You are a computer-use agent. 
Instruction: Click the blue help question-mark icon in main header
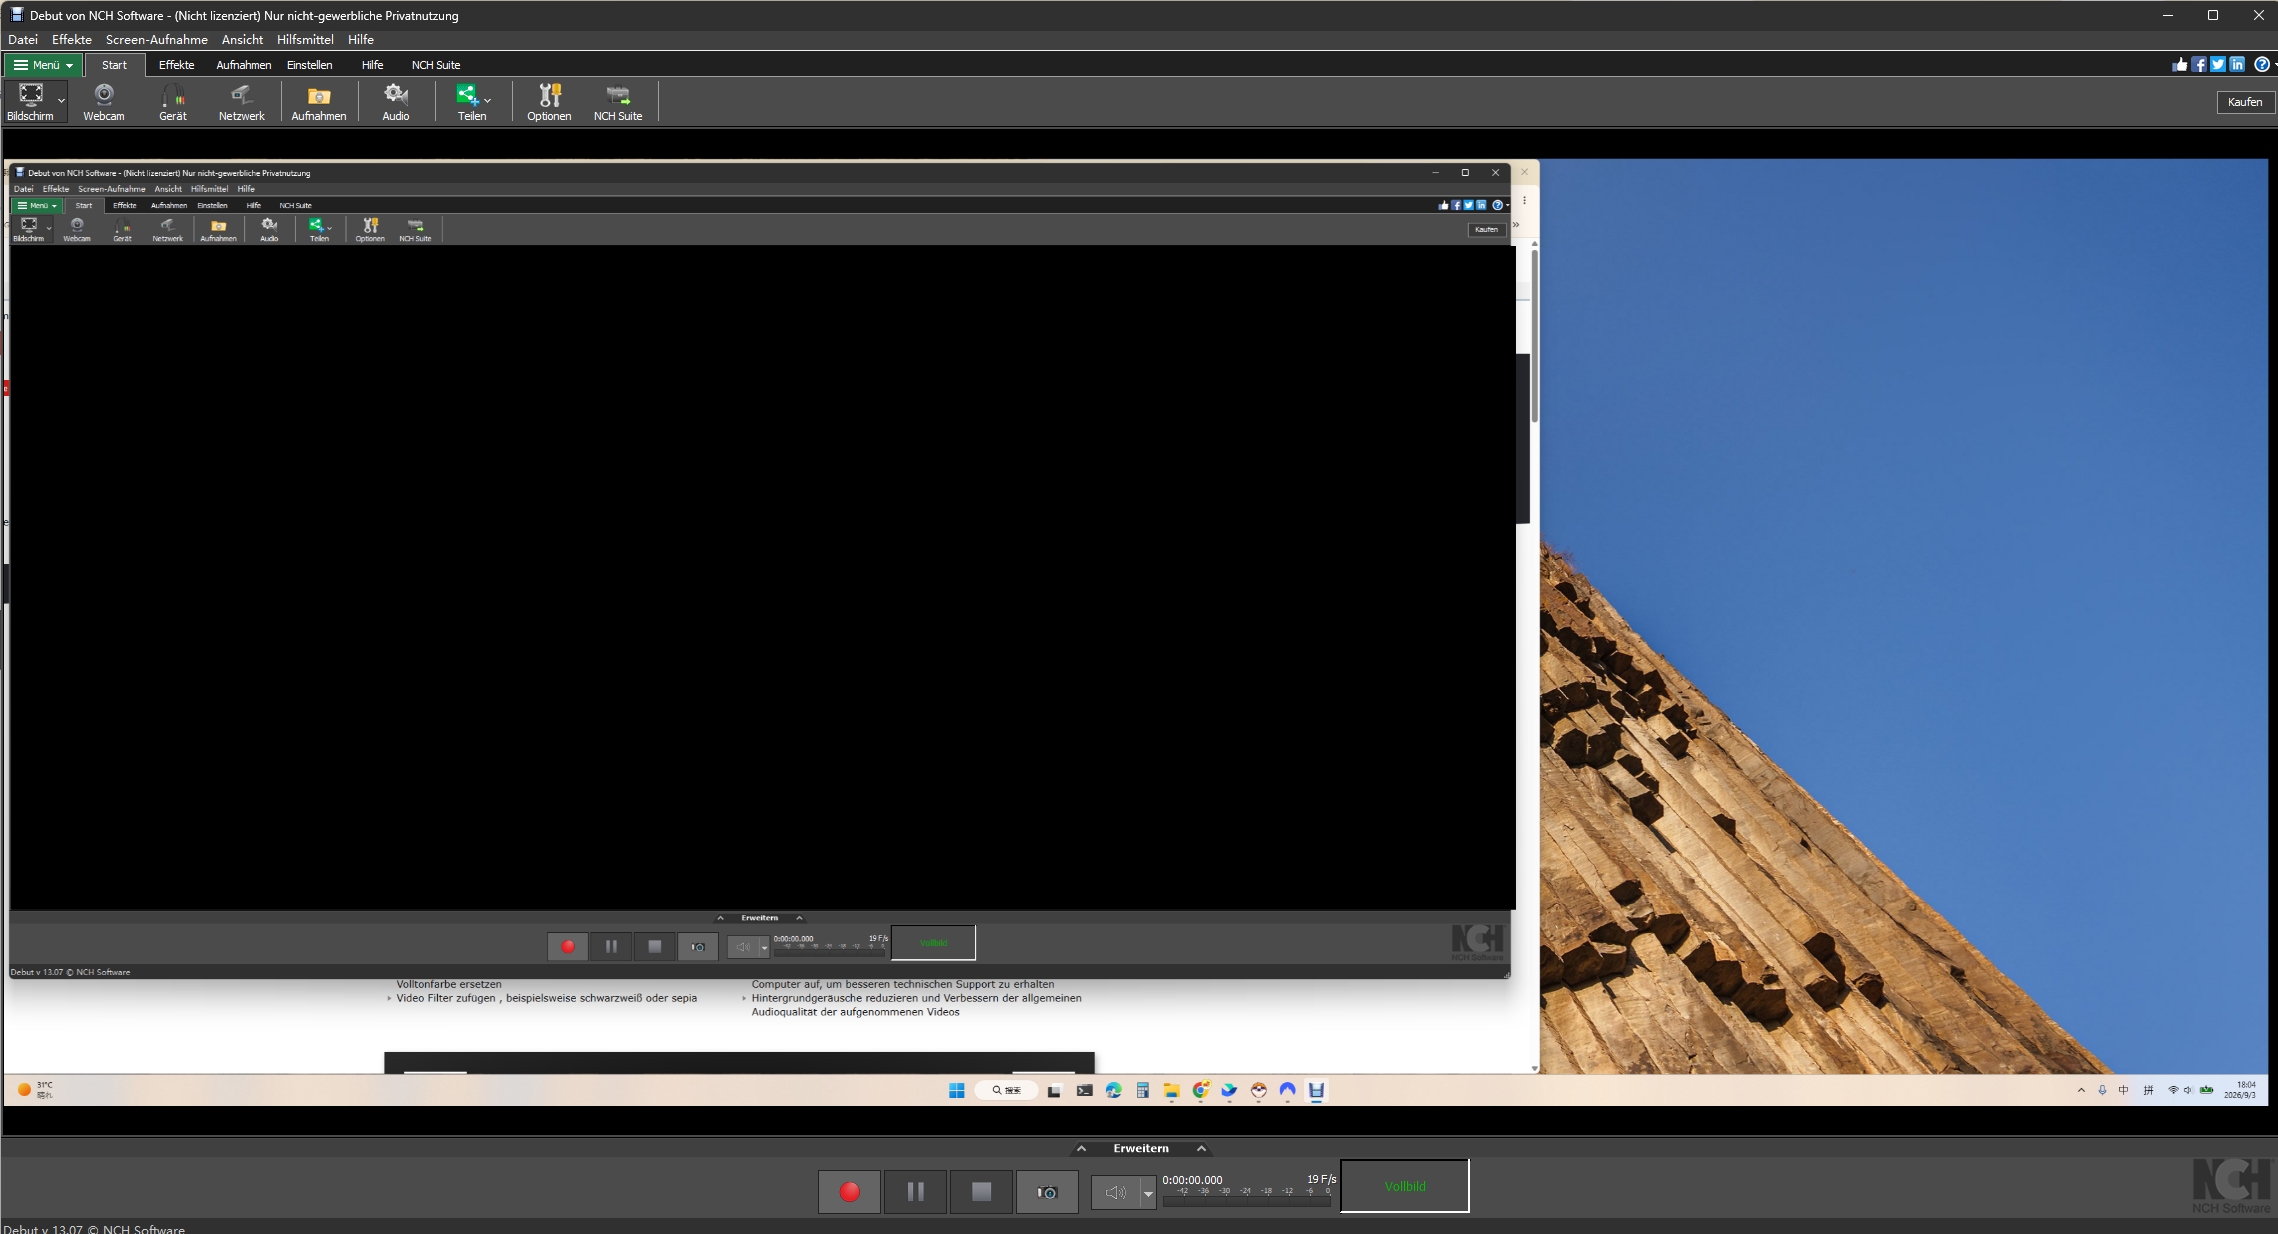[x=2261, y=65]
